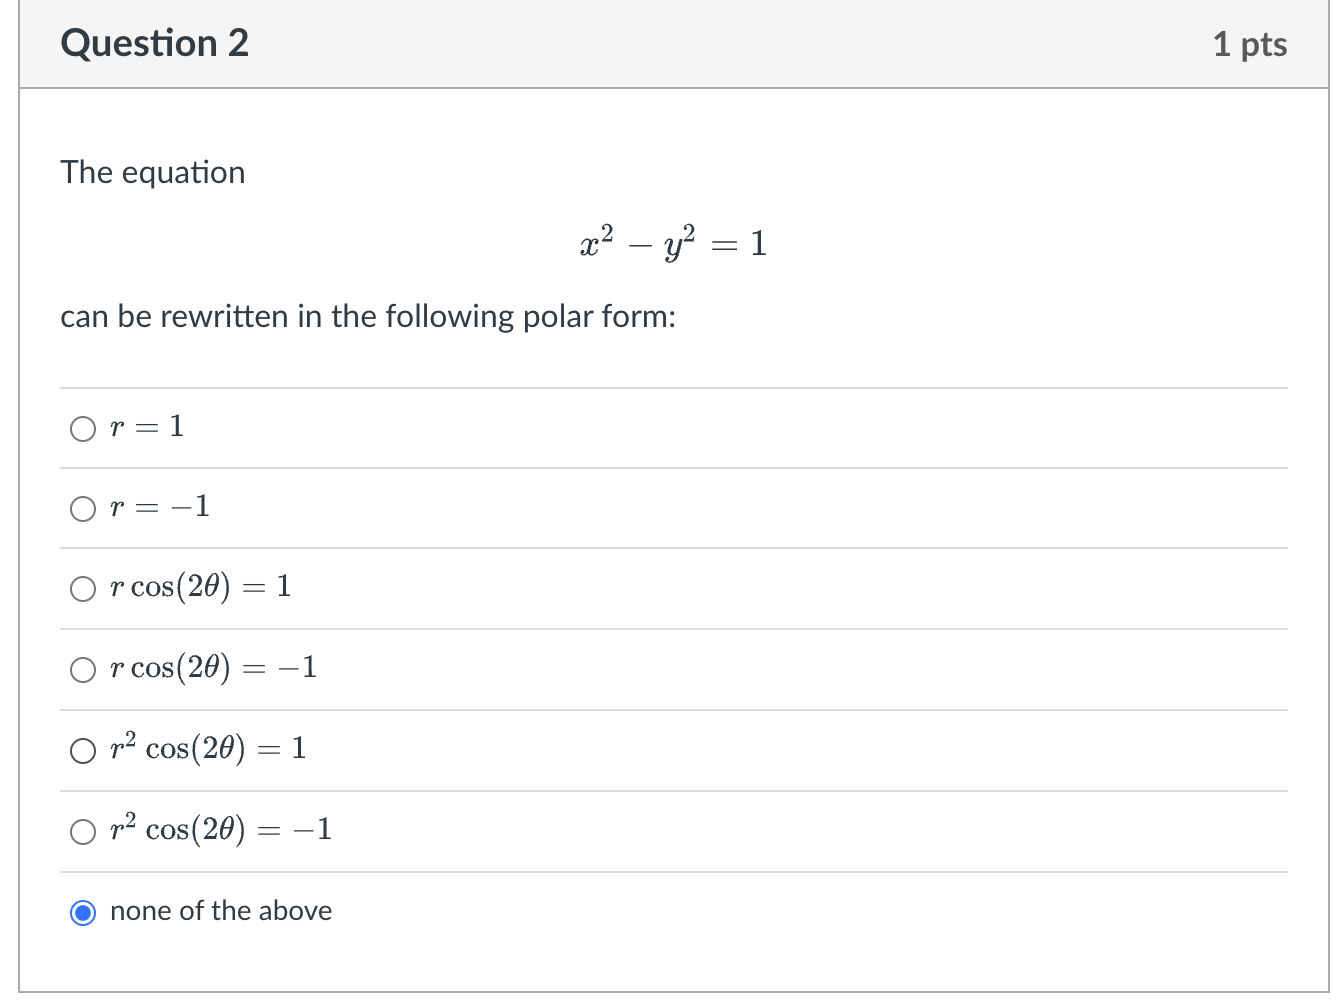The image size is (1336, 1004).
Task: Click the '1 pts' label
Action: coord(1249,43)
